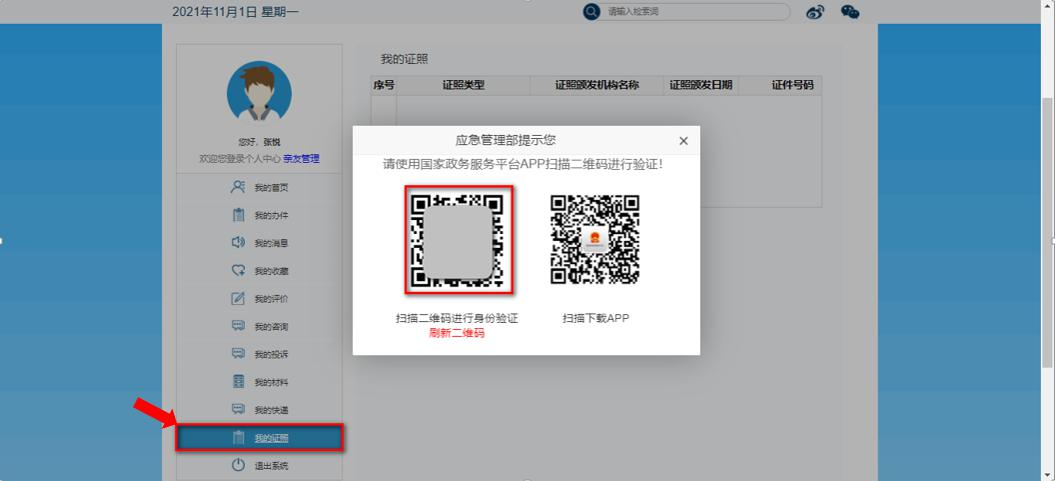Click 我的办件 clipboard icon
This screenshot has width=1055, height=481.
tap(238, 215)
